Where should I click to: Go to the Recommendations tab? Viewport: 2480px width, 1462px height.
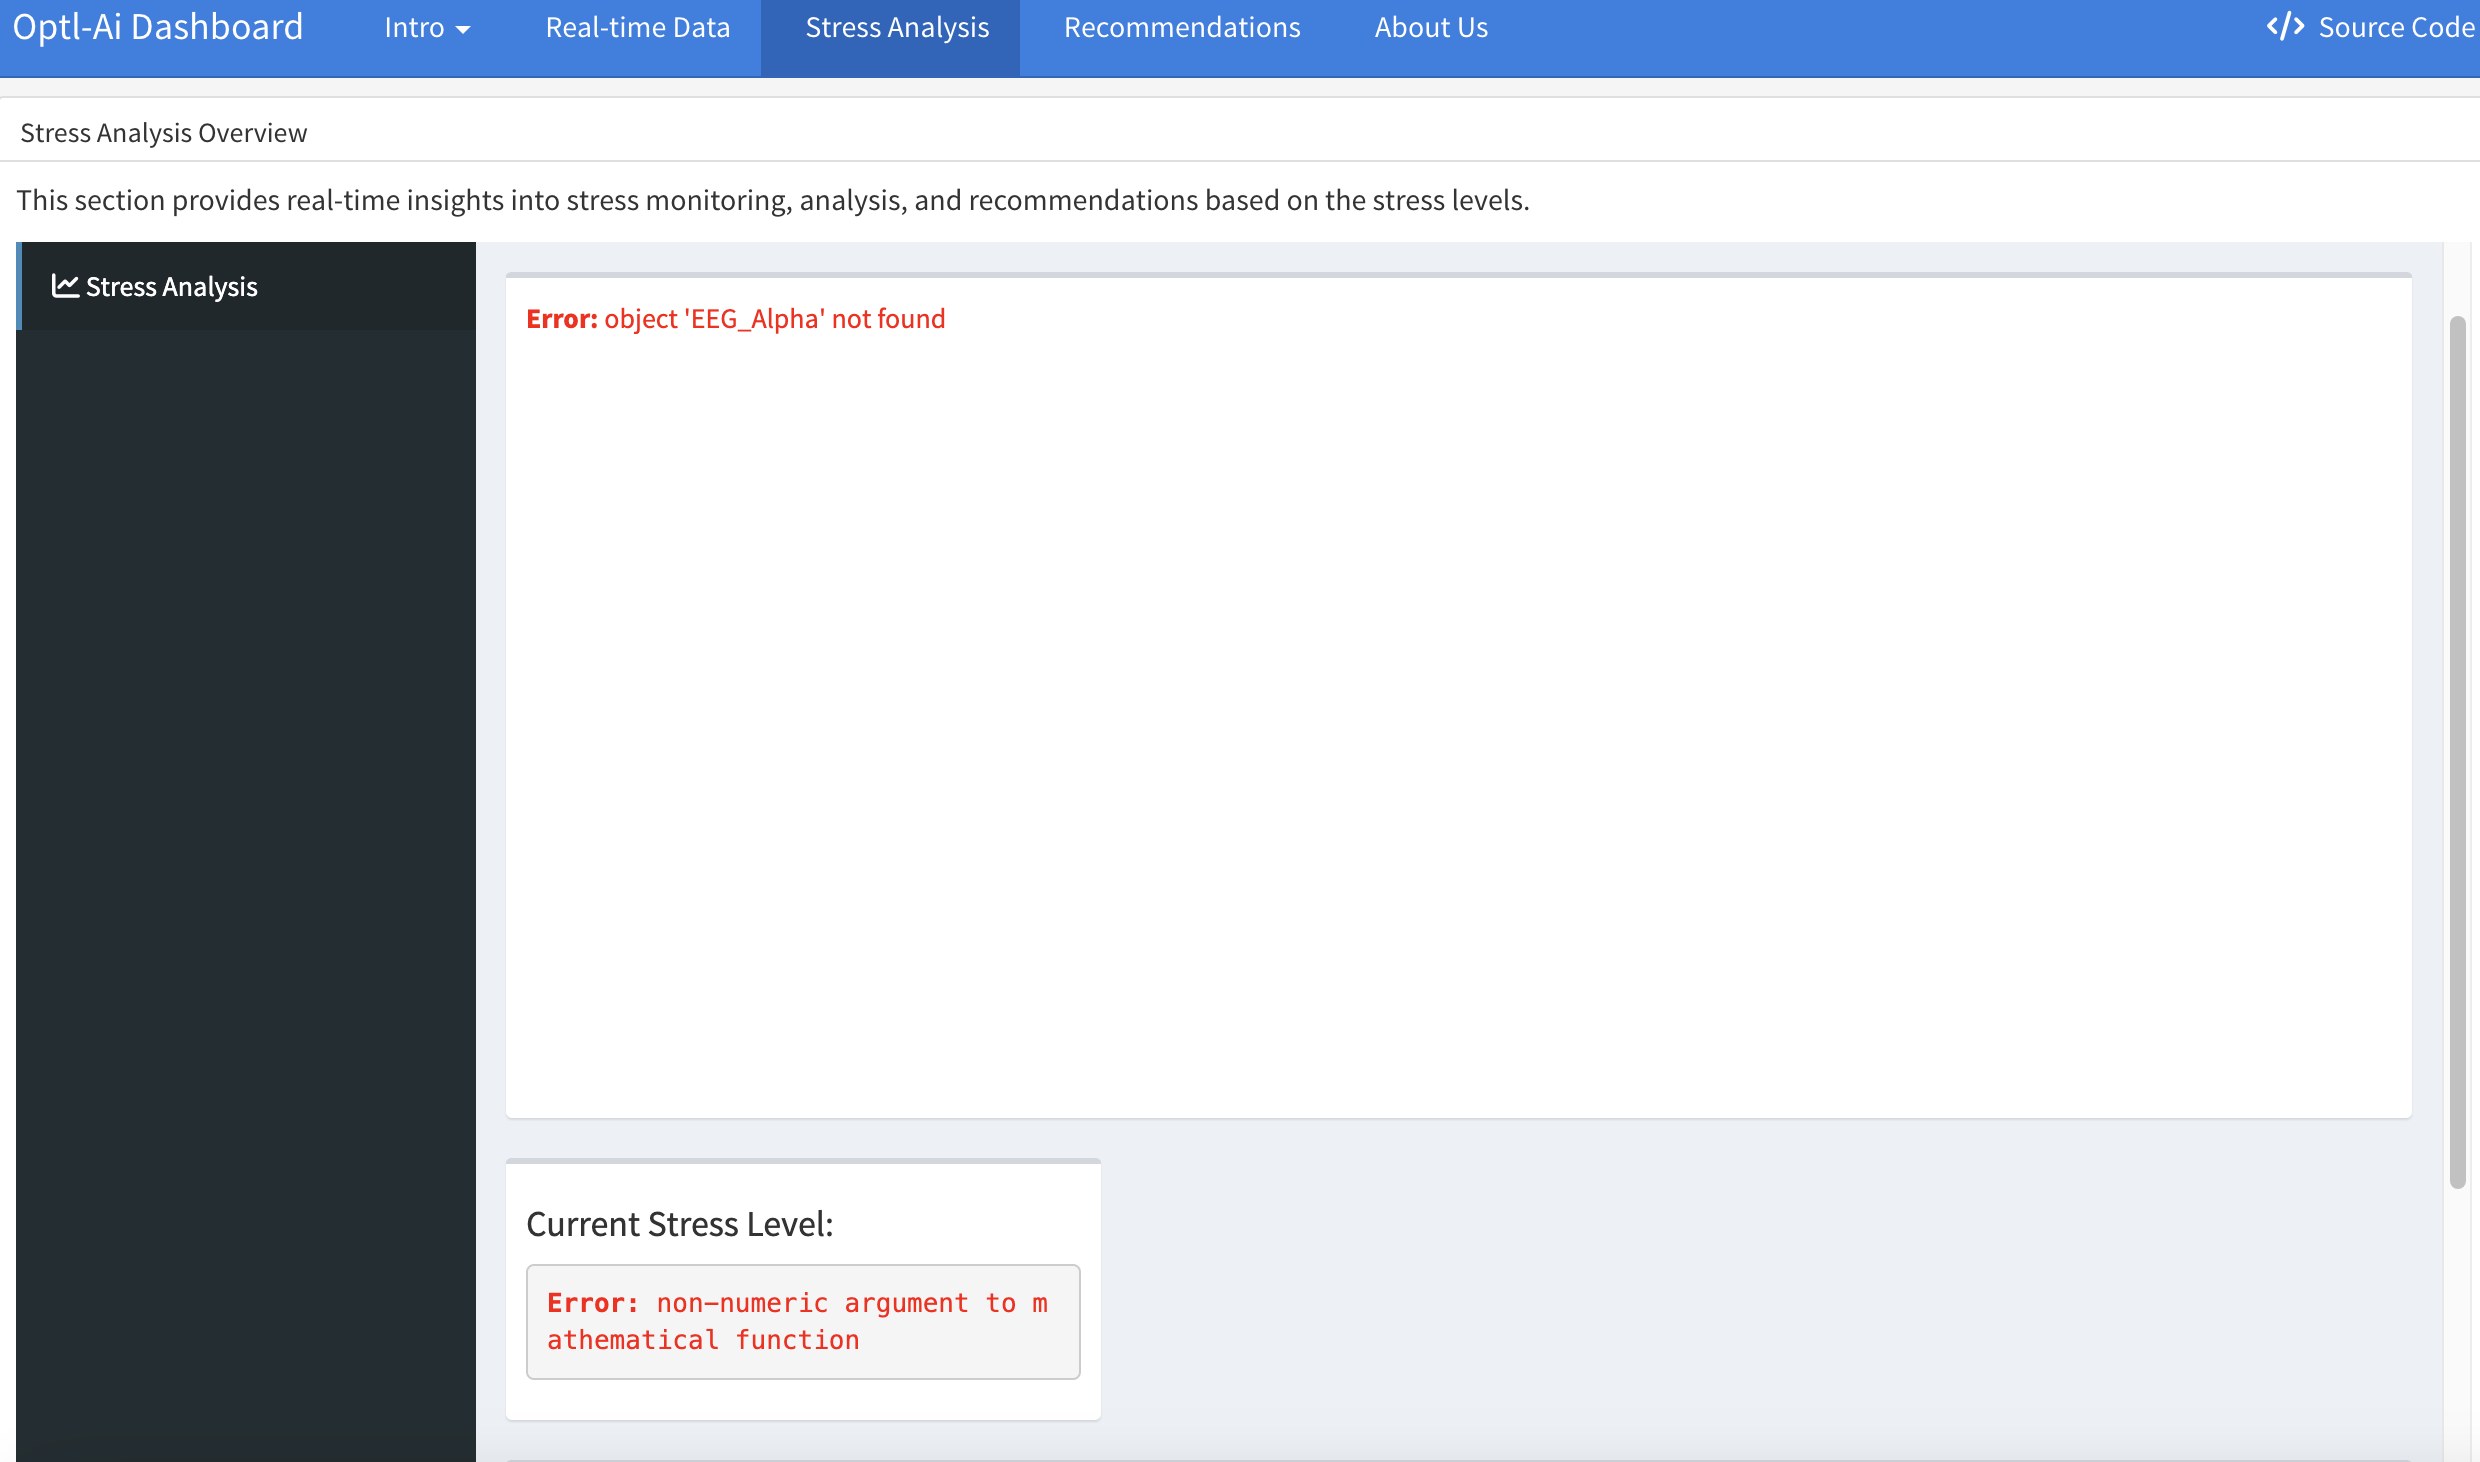(x=1181, y=28)
